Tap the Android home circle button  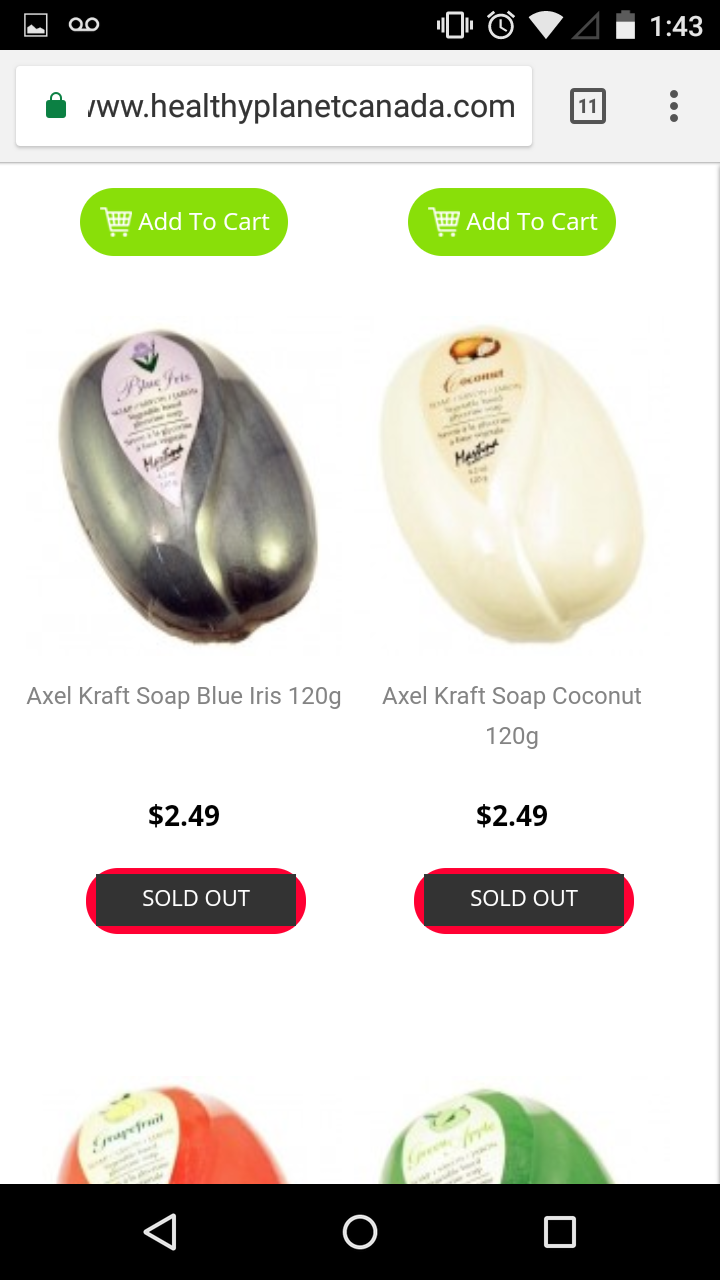[360, 1232]
